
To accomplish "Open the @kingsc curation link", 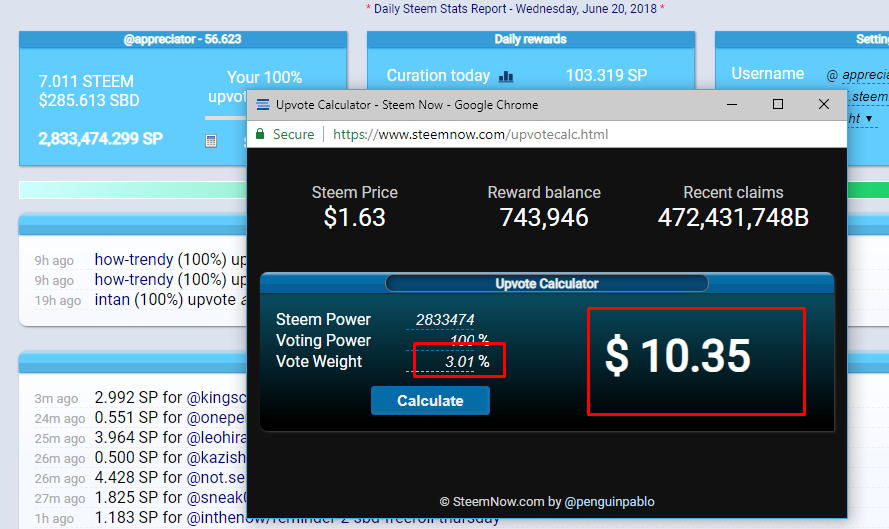I will pyautogui.click(x=216, y=397).
